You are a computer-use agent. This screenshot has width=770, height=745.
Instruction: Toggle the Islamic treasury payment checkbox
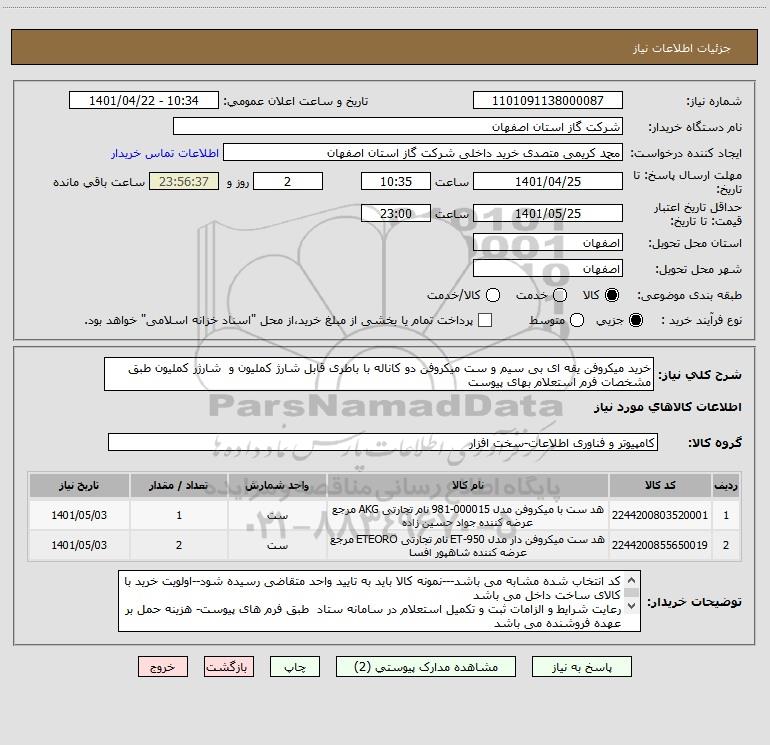(x=485, y=320)
